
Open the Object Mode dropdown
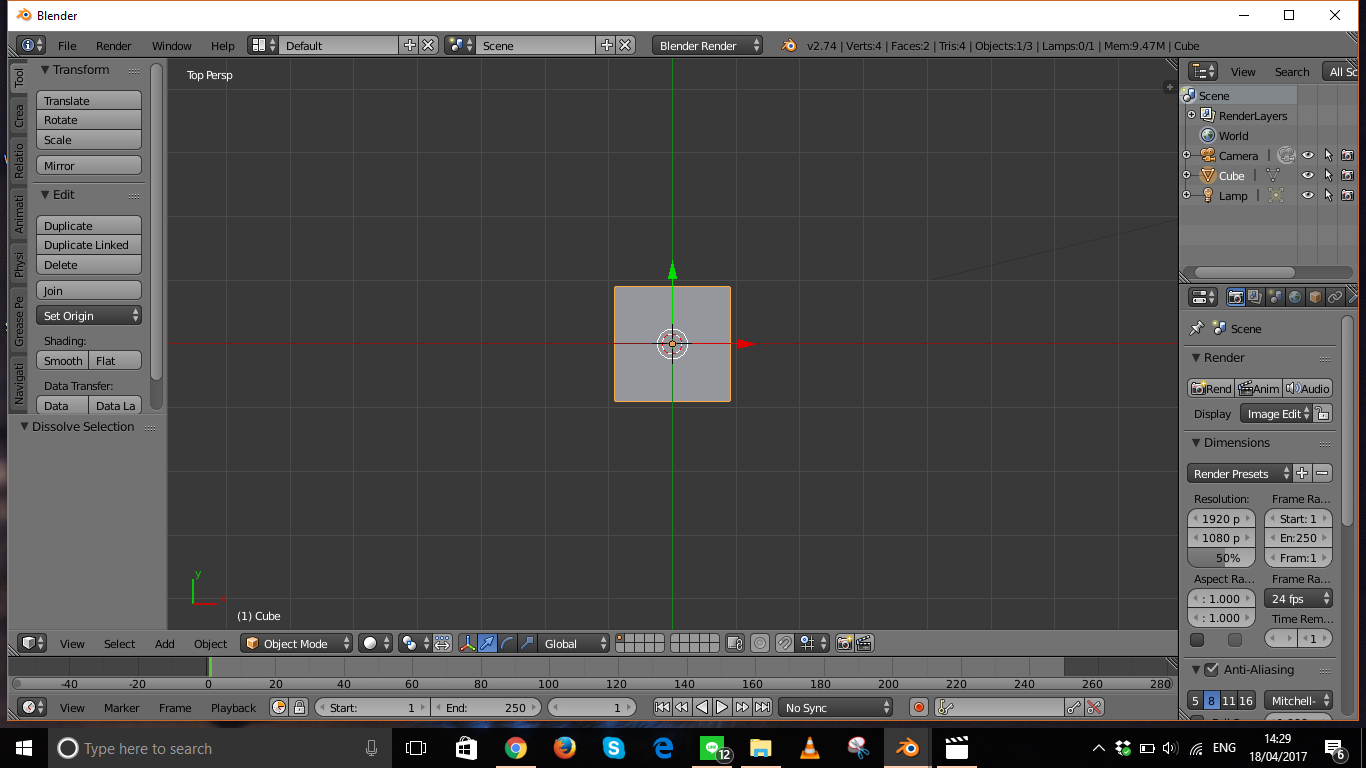pyautogui.click(x=297, y=643)
